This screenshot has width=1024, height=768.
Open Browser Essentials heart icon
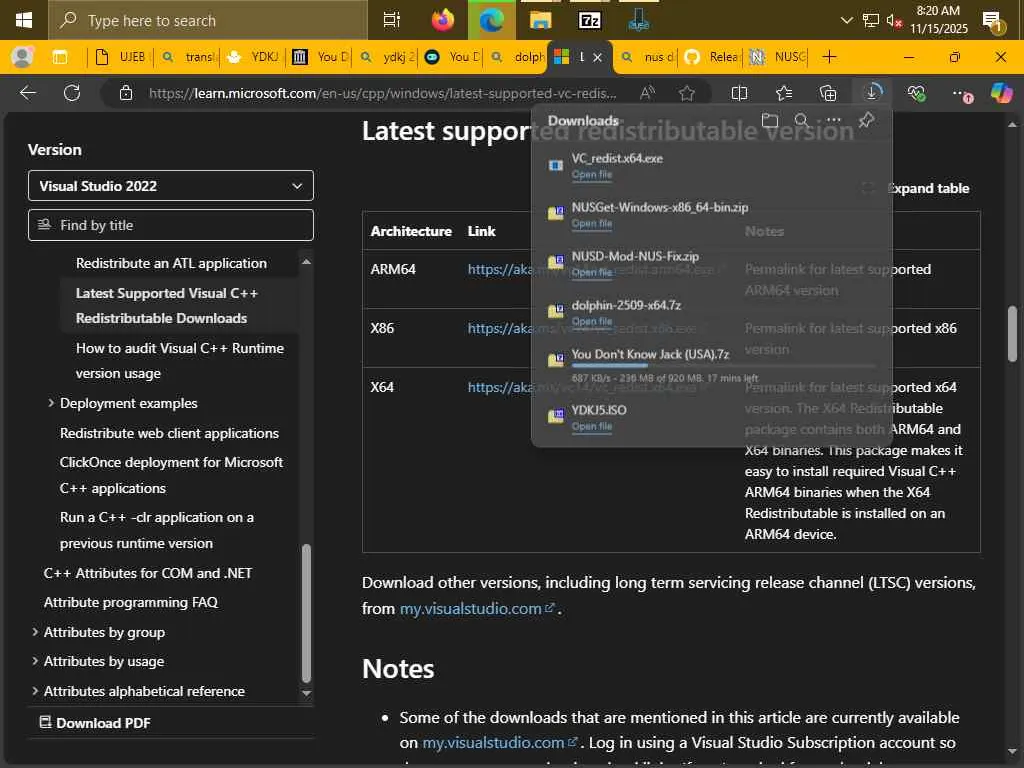tap(916, 93)
